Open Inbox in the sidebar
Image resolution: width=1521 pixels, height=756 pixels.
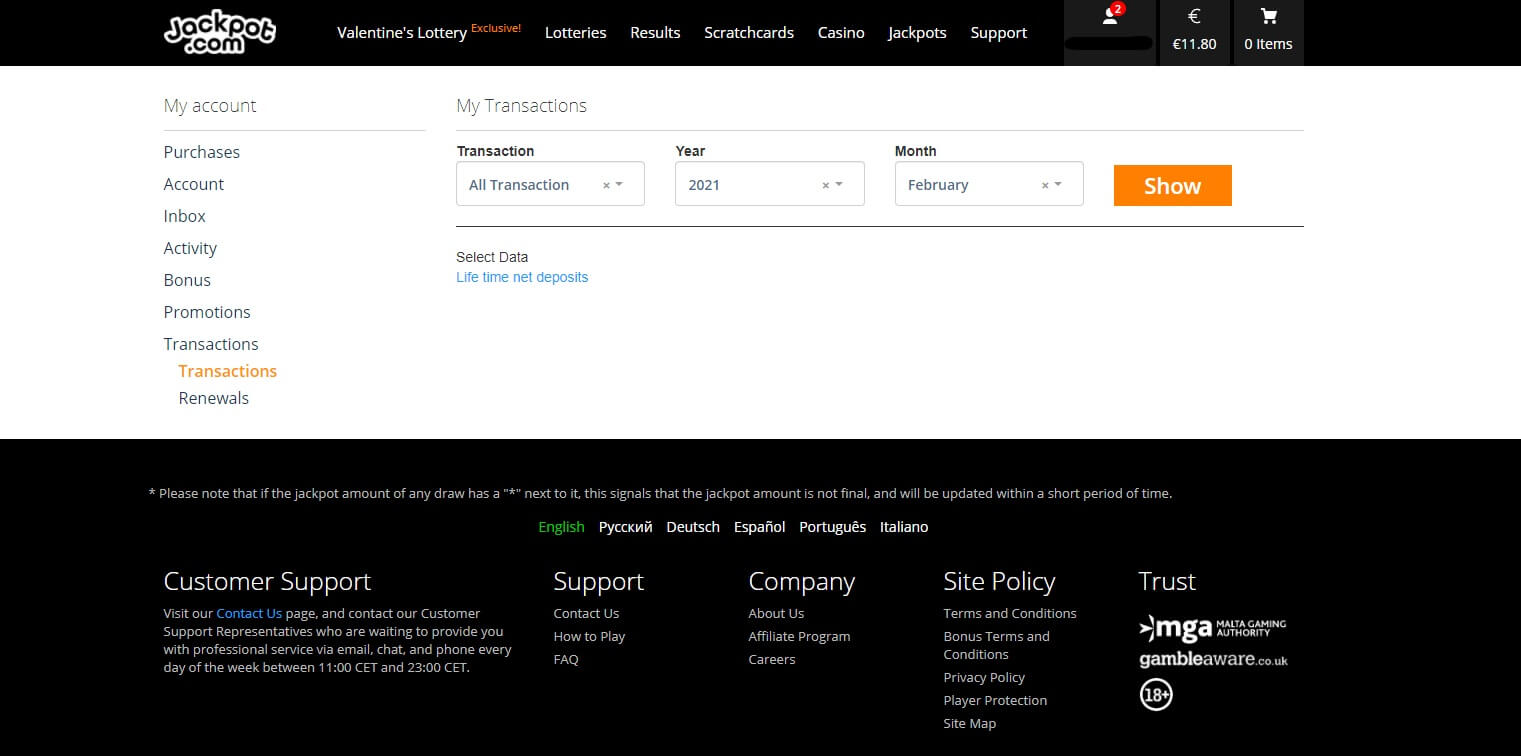185,216
